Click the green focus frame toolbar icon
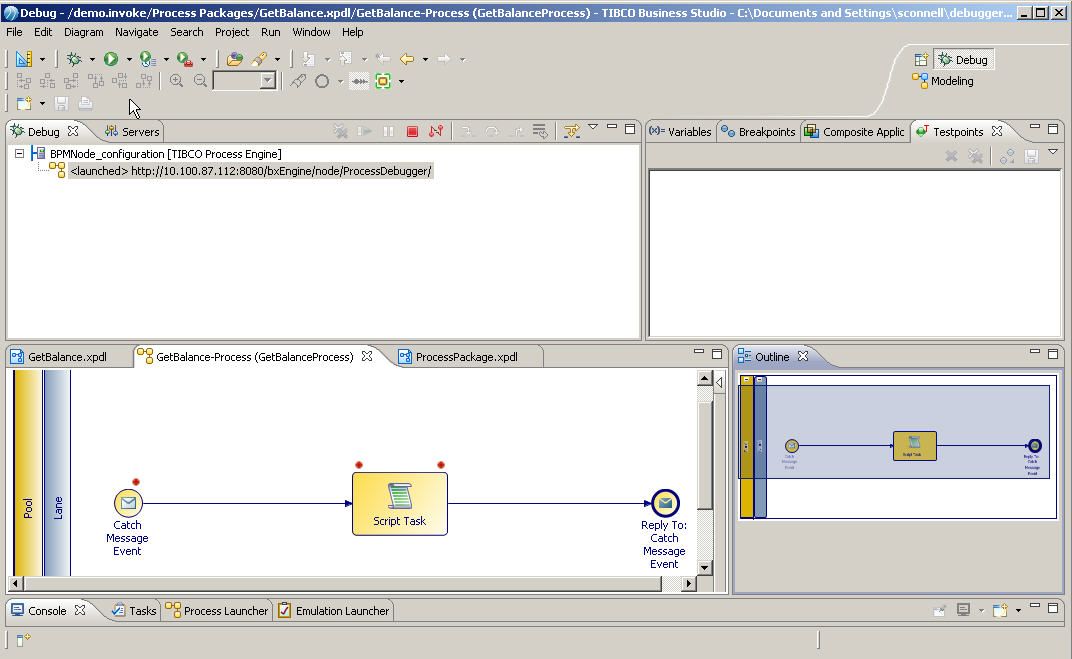 (383, 81)
